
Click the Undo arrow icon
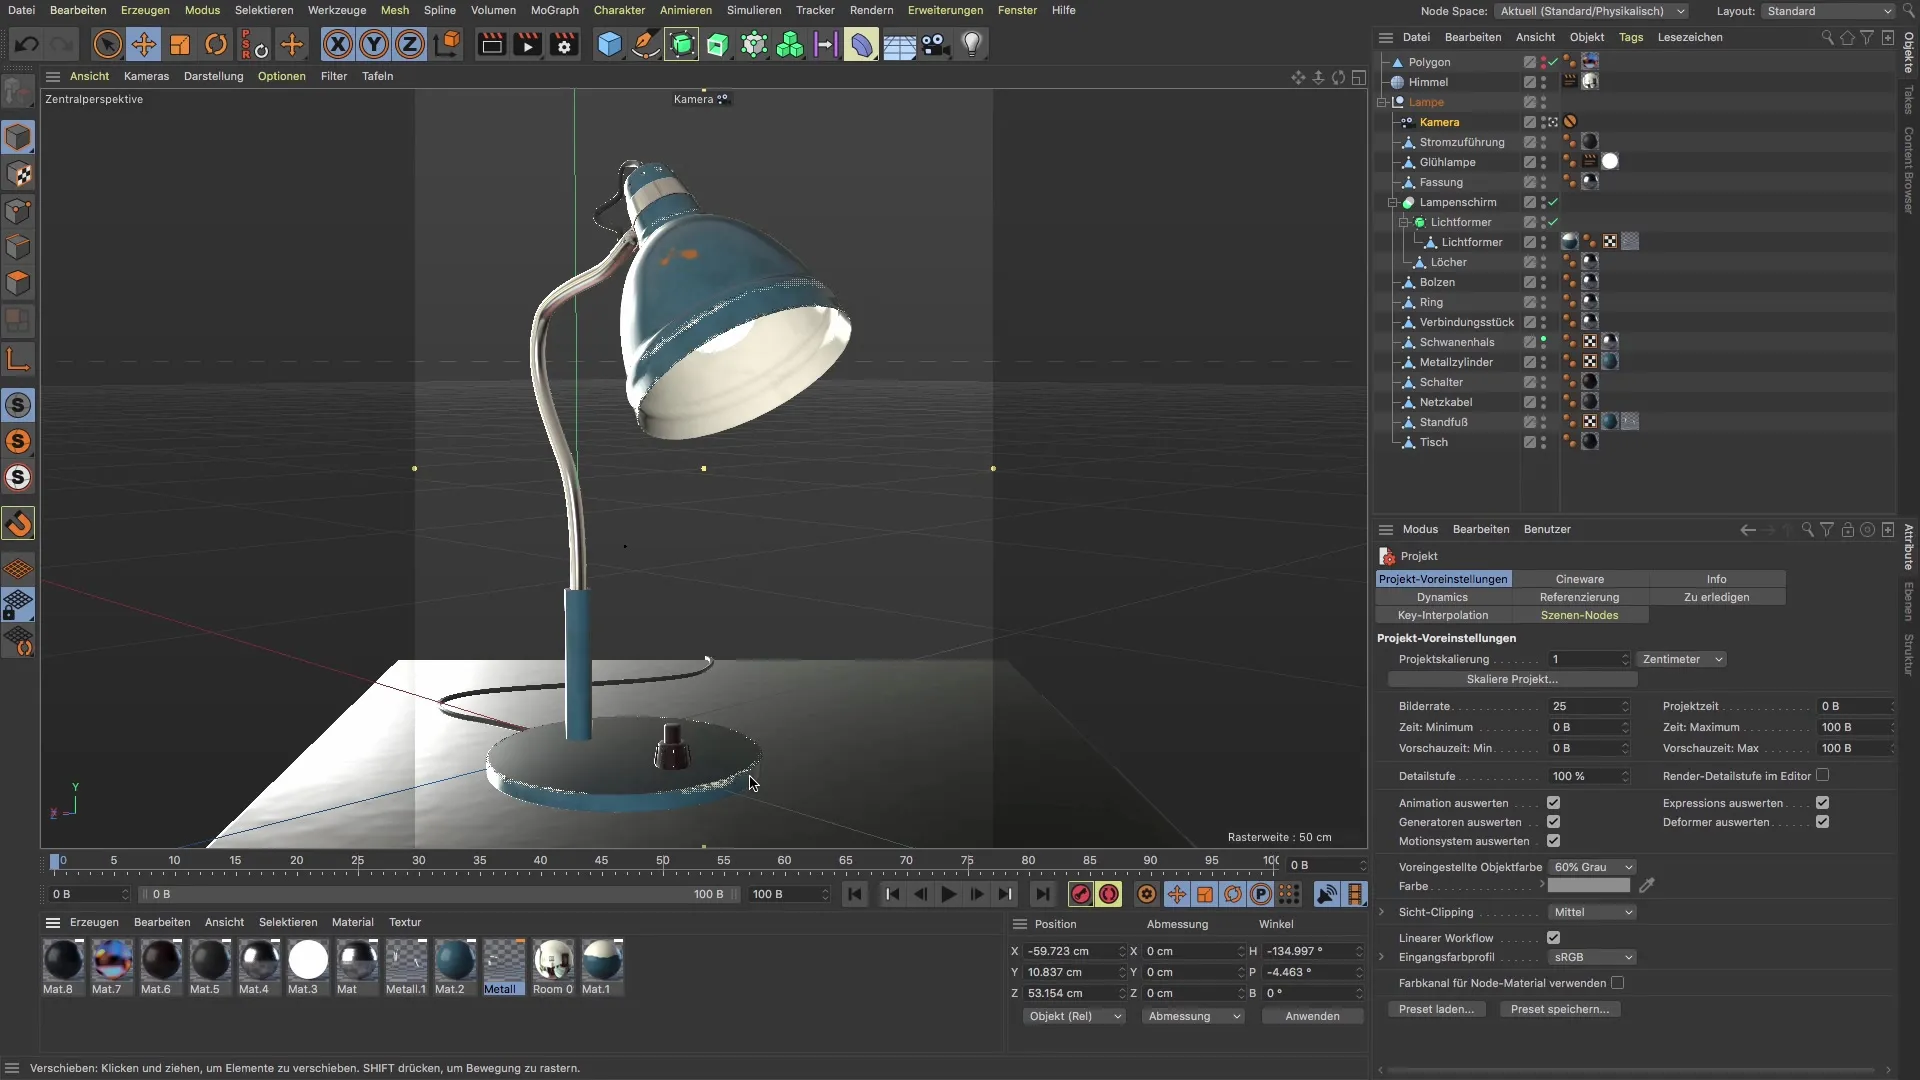pos(27,44)
